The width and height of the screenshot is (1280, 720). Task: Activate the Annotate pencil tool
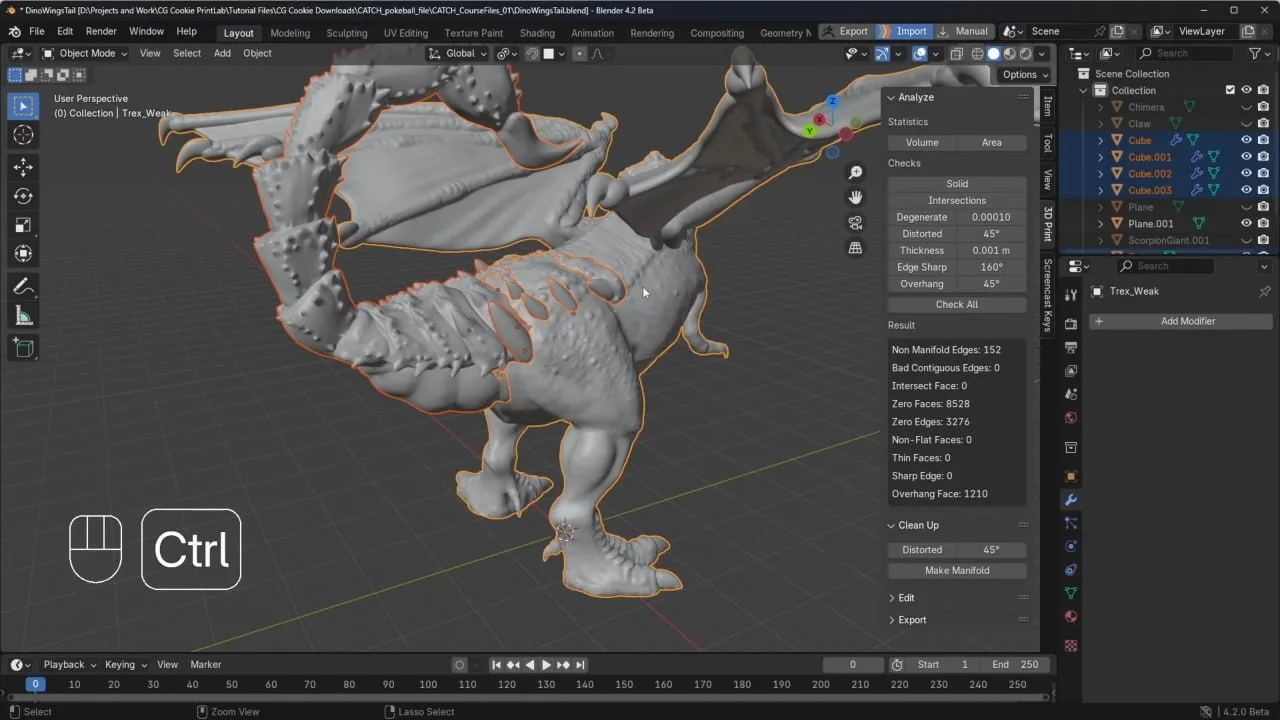pyautogui.click(x=23, y=287)
